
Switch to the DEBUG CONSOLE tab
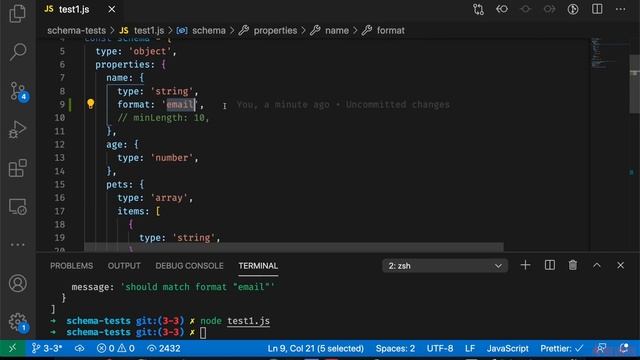189,266
